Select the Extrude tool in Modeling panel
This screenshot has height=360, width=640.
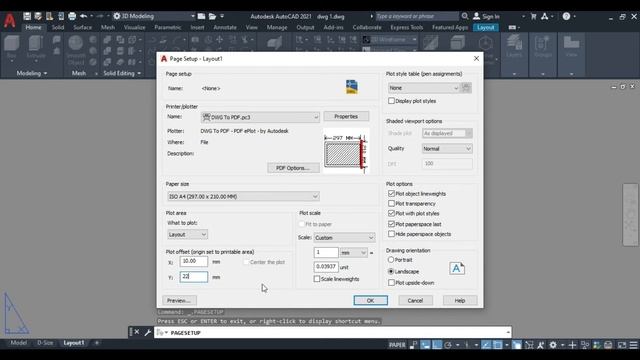(36, 47)
